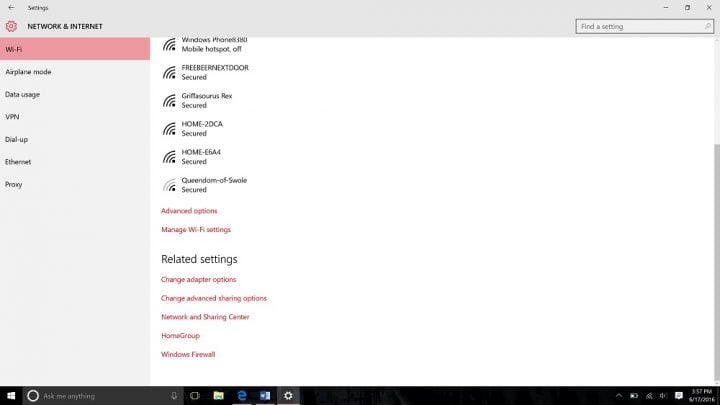The height and width of the screenshot is (405, 720).
Task: Click the Wi-Fi signal icon for Queendom-of-Swole
Action: tap(169, 185)
